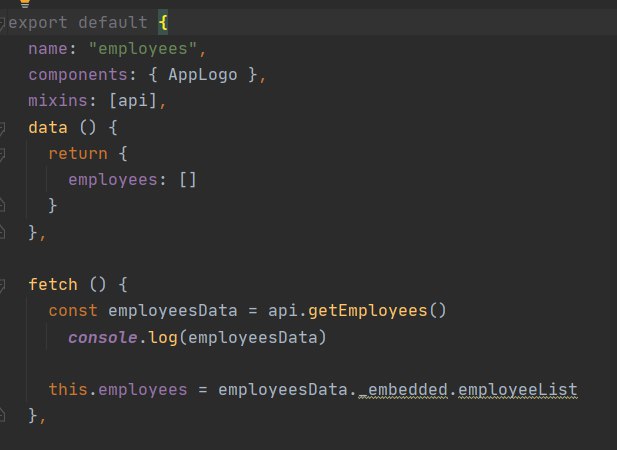Click "employees" after this.

click(143, 390)
